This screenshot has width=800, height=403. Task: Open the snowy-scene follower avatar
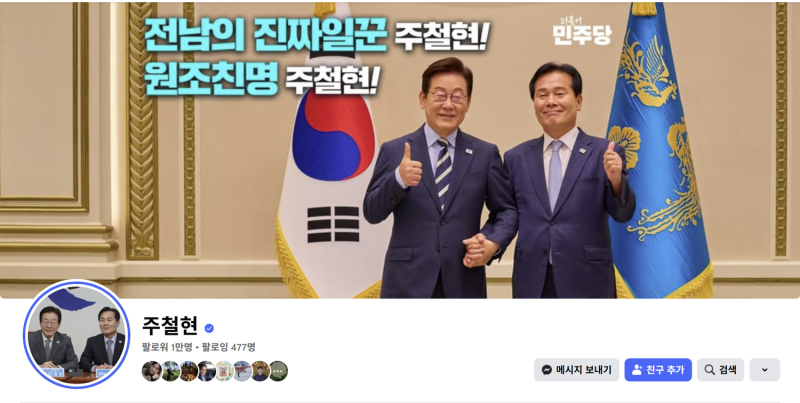click(242, 371)
